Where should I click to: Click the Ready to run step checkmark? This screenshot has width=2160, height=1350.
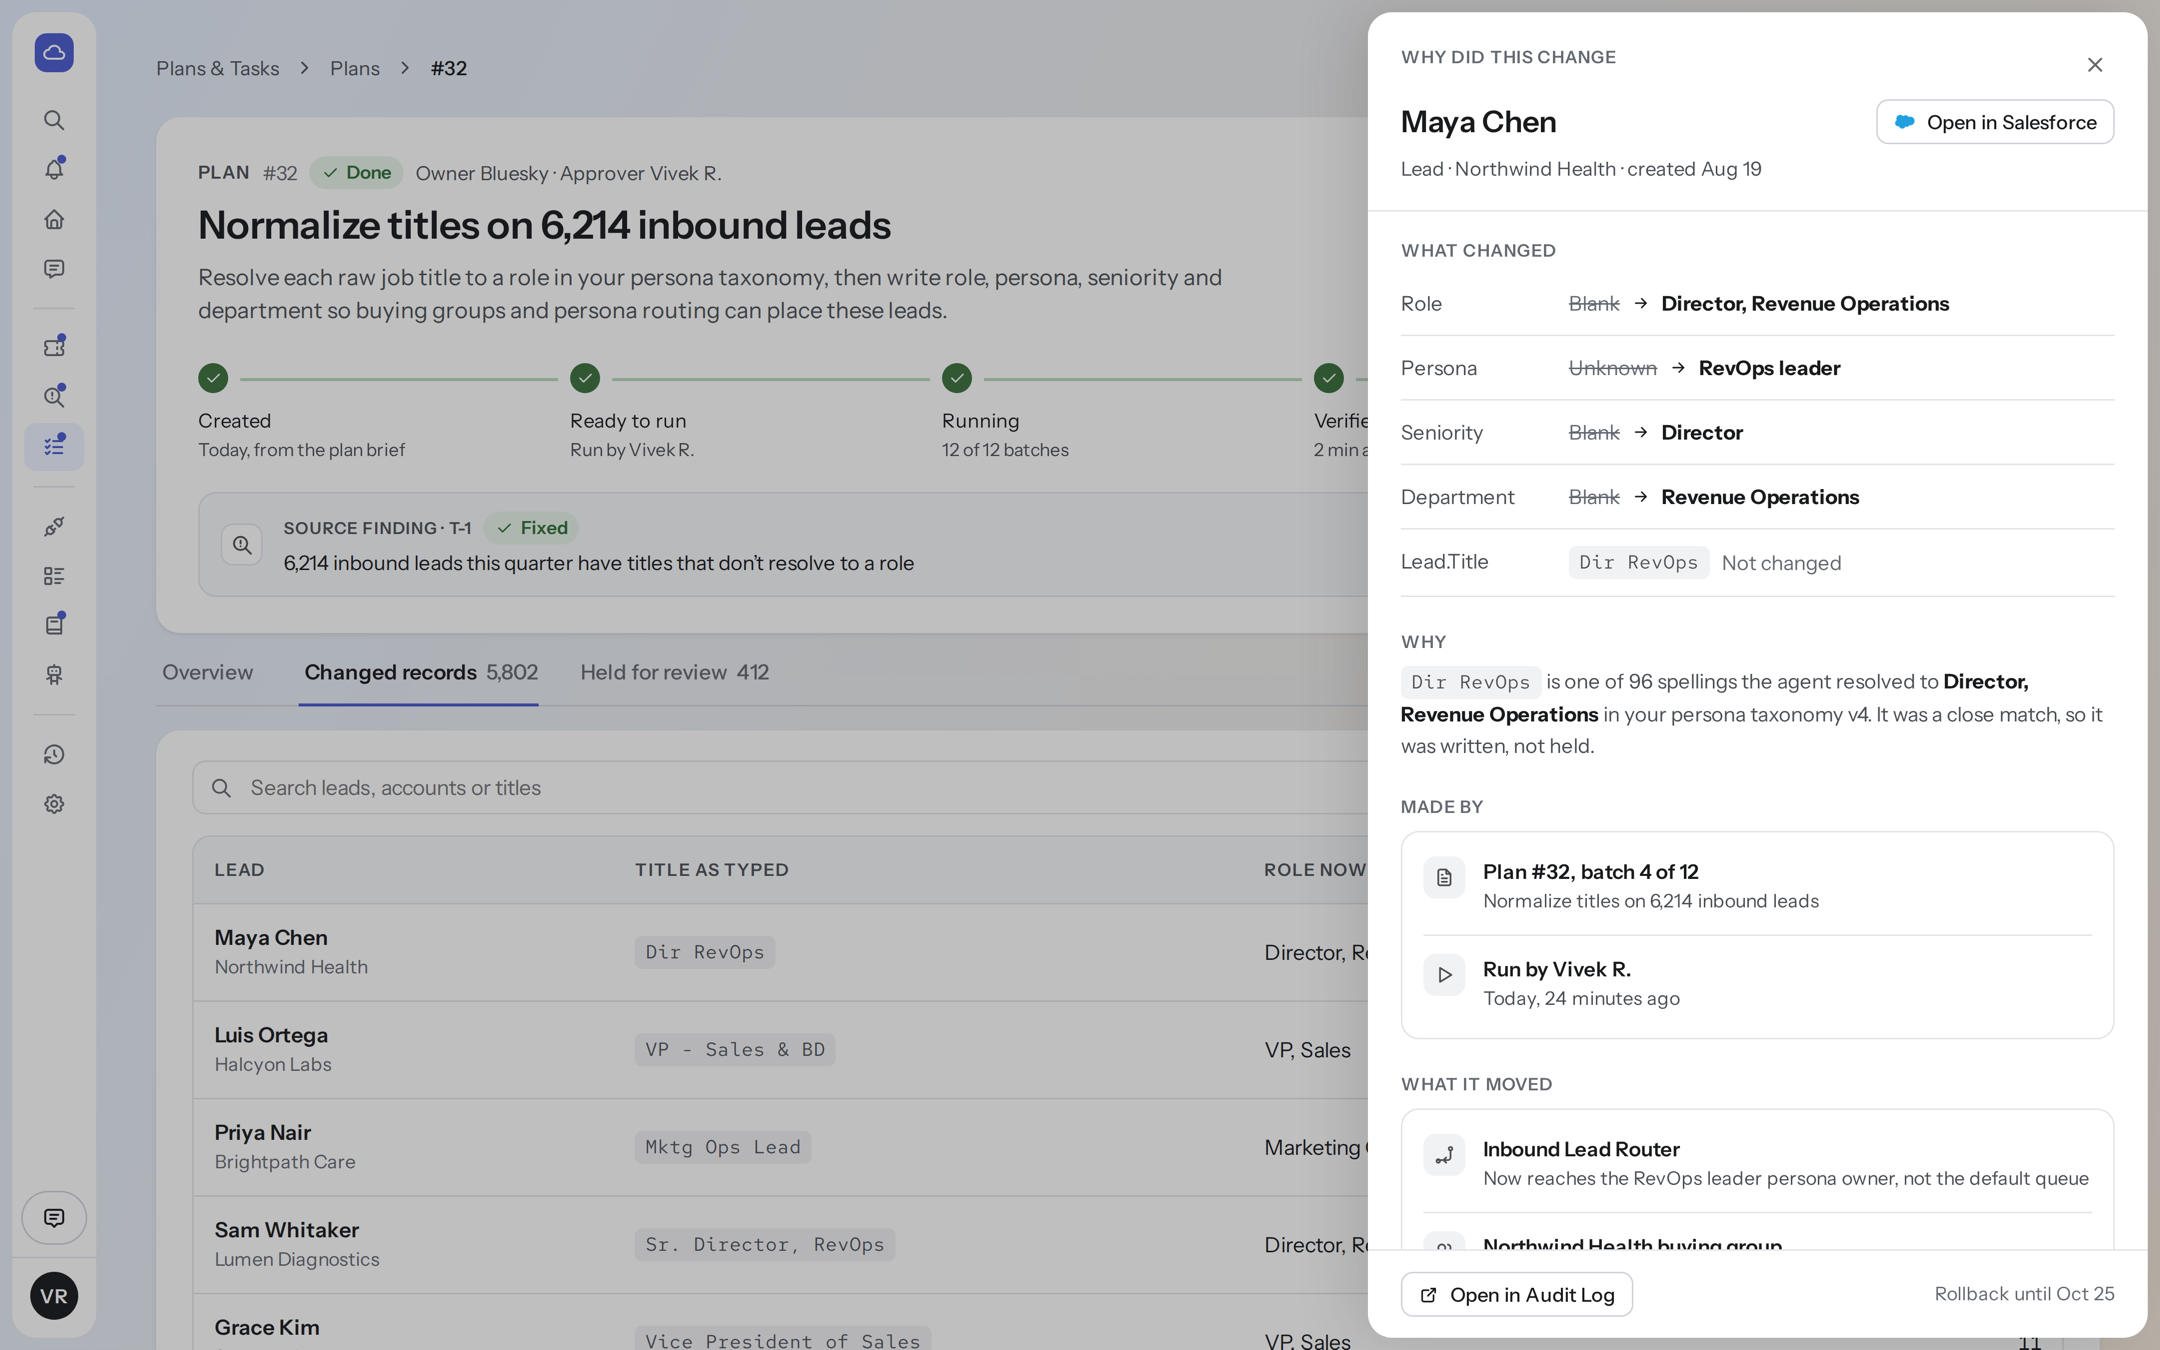pos(585,378)
